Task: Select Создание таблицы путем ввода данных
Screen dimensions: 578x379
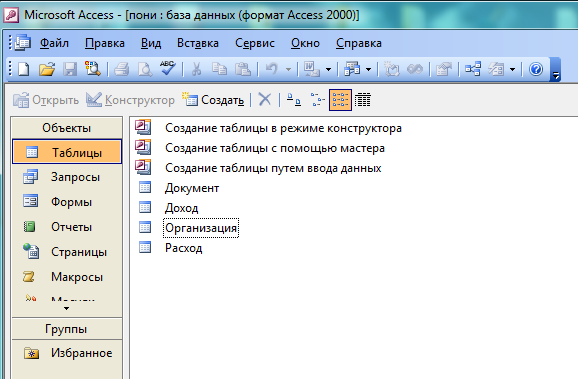Action: pos(273,168)
